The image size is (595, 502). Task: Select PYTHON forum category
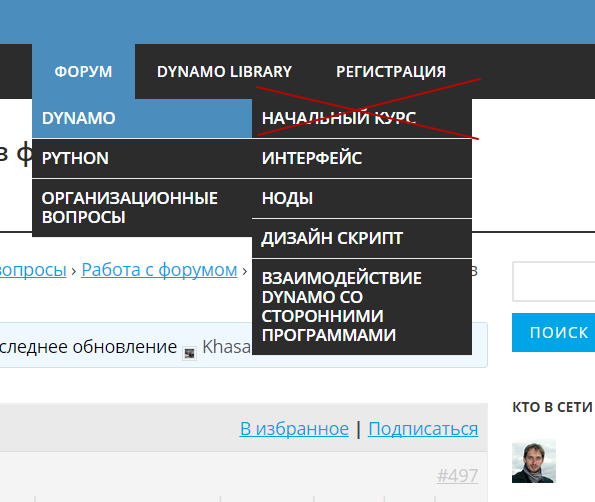pyautogui.click(x=142, y=158)
